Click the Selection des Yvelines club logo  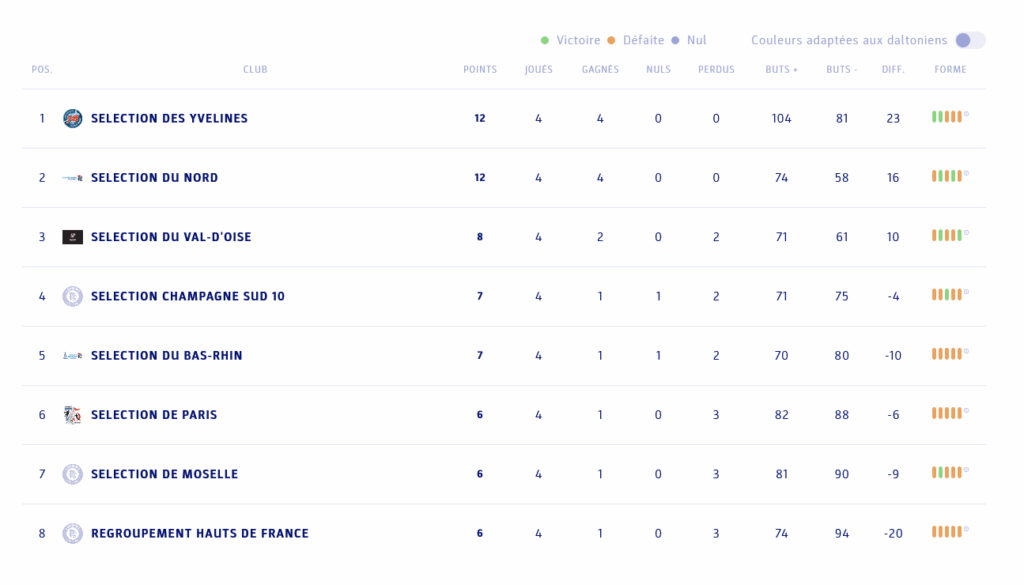click(73, 118)
